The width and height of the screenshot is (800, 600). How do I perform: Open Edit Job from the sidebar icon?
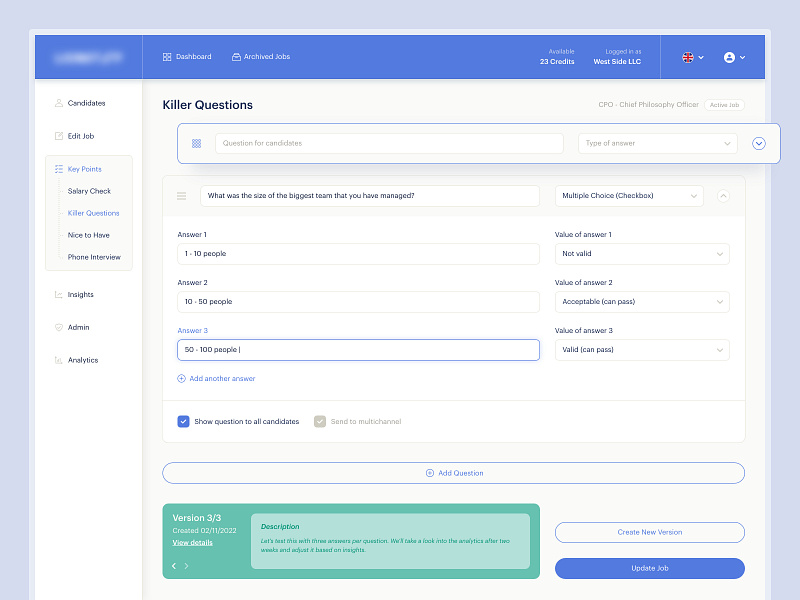click(x=60, y=136)
